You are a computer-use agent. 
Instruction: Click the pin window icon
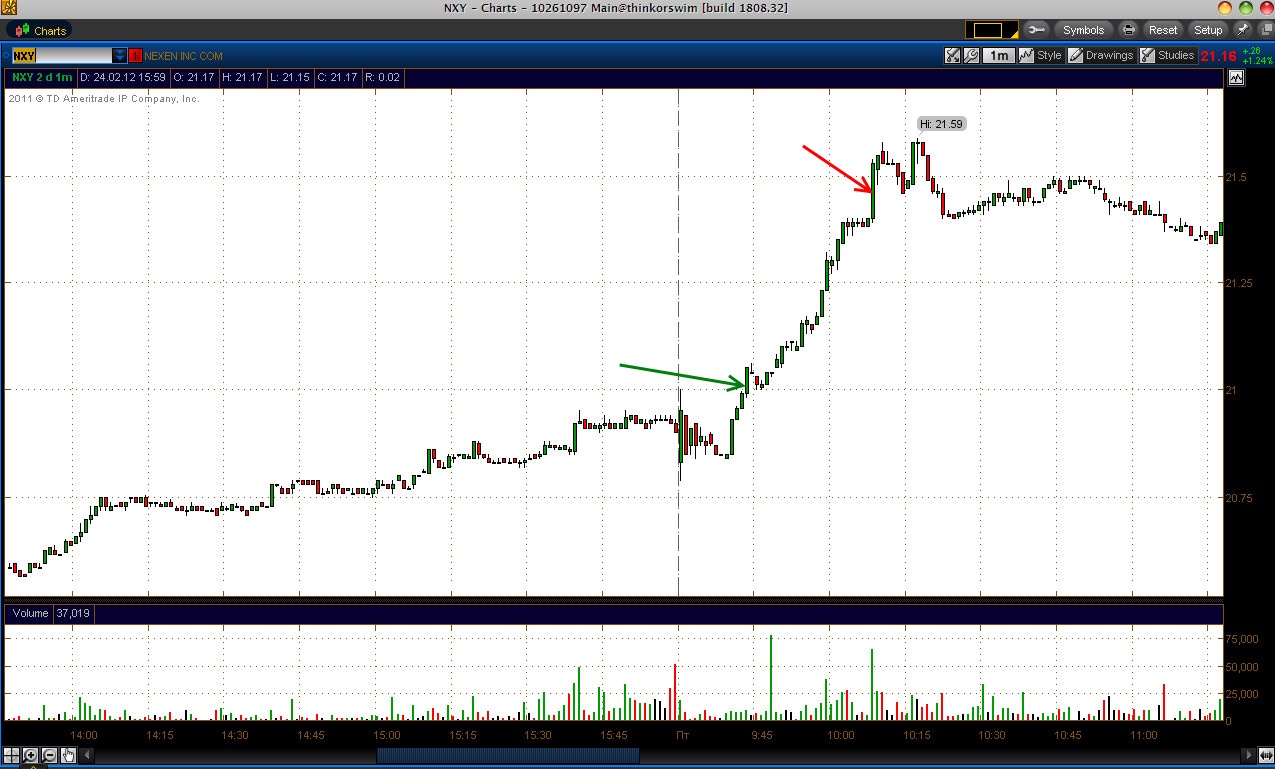[x=1243, y=30]
